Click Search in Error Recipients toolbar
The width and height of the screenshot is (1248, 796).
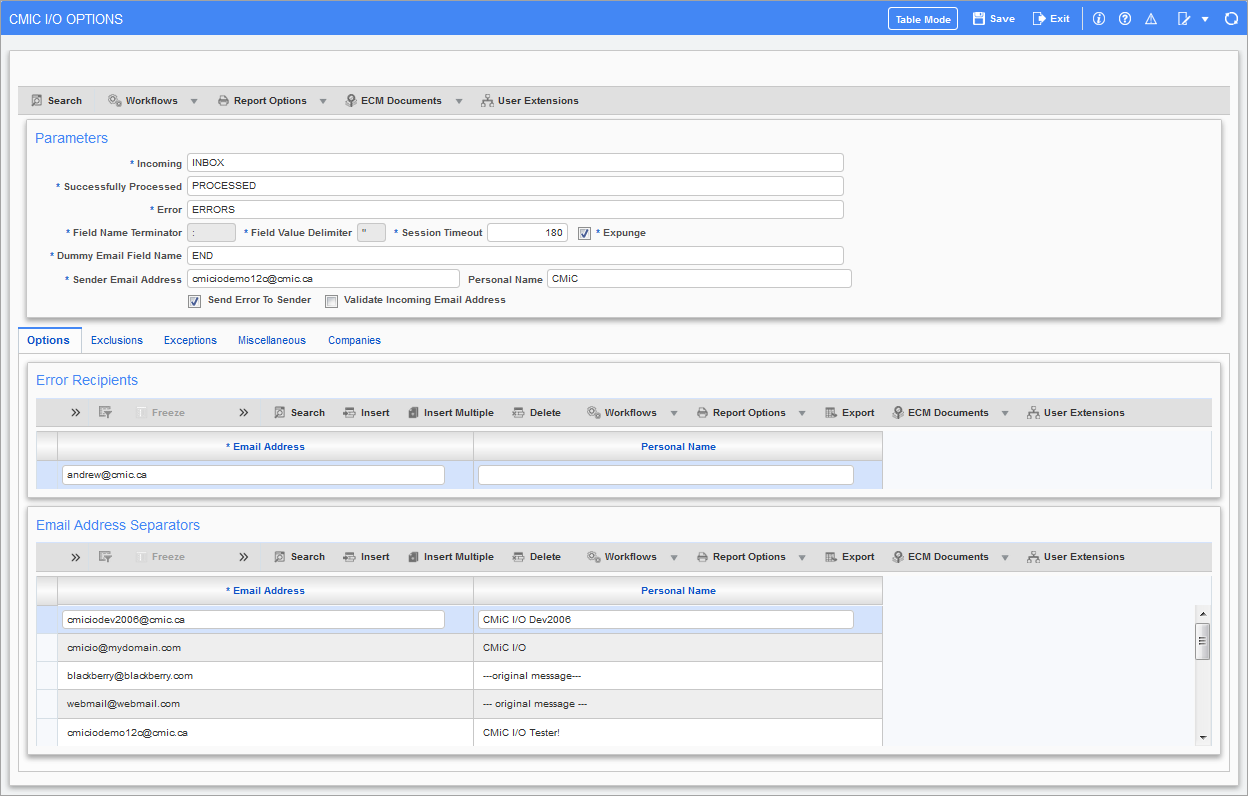(299, 413)
